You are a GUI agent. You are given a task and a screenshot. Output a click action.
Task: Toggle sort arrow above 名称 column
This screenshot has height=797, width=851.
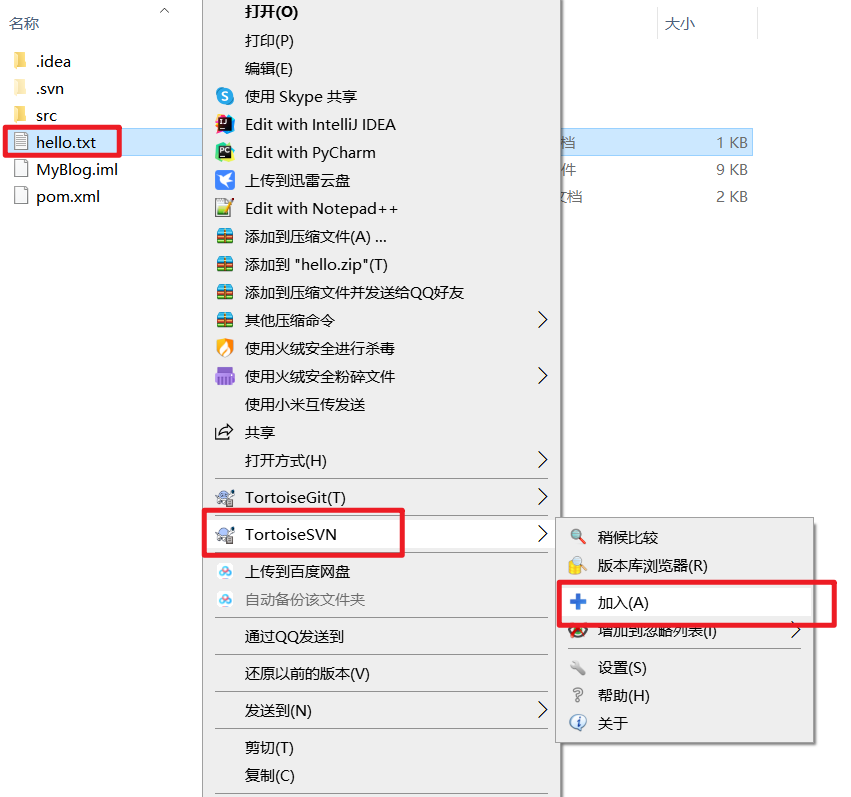(164, 10)
